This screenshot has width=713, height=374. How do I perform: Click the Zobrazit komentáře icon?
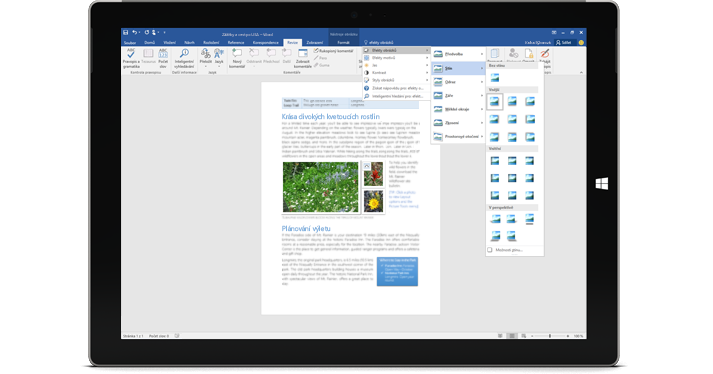point(302,54)
